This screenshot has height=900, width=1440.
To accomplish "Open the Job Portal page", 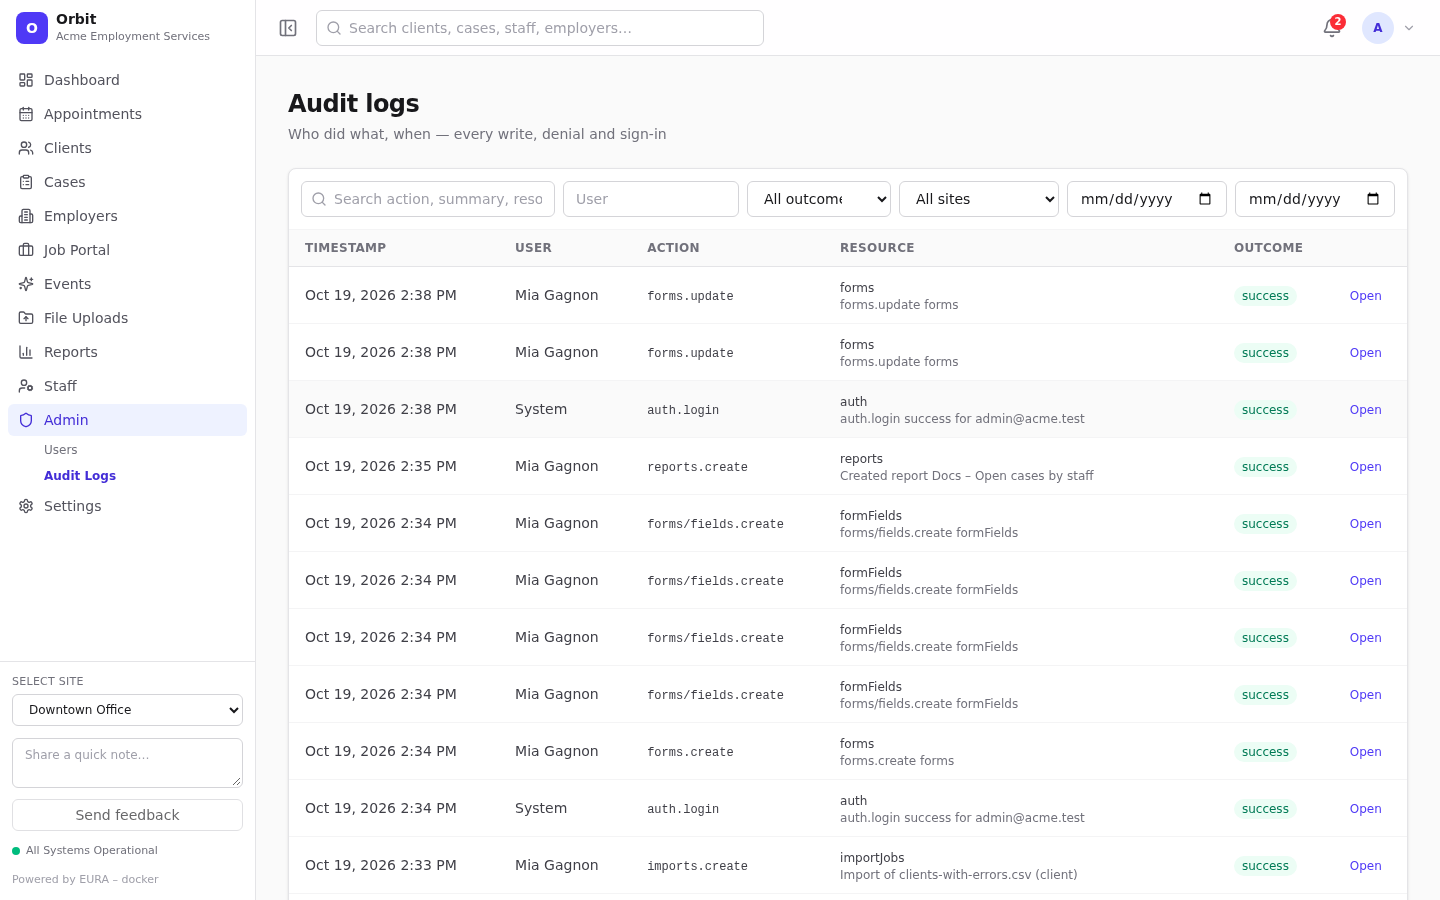I will click(x=127, y=250).
